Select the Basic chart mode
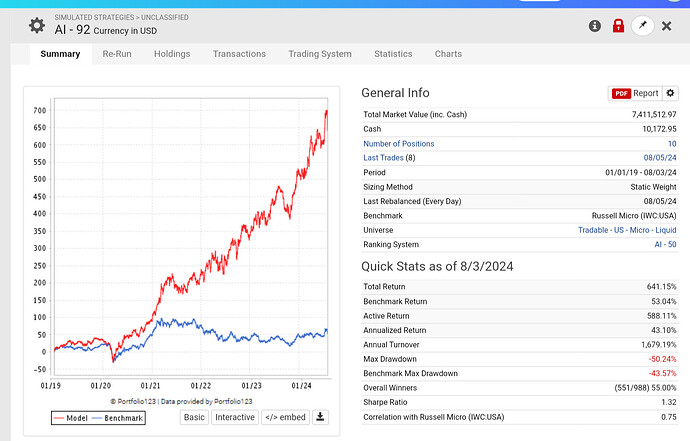 [x=194, y=417]
